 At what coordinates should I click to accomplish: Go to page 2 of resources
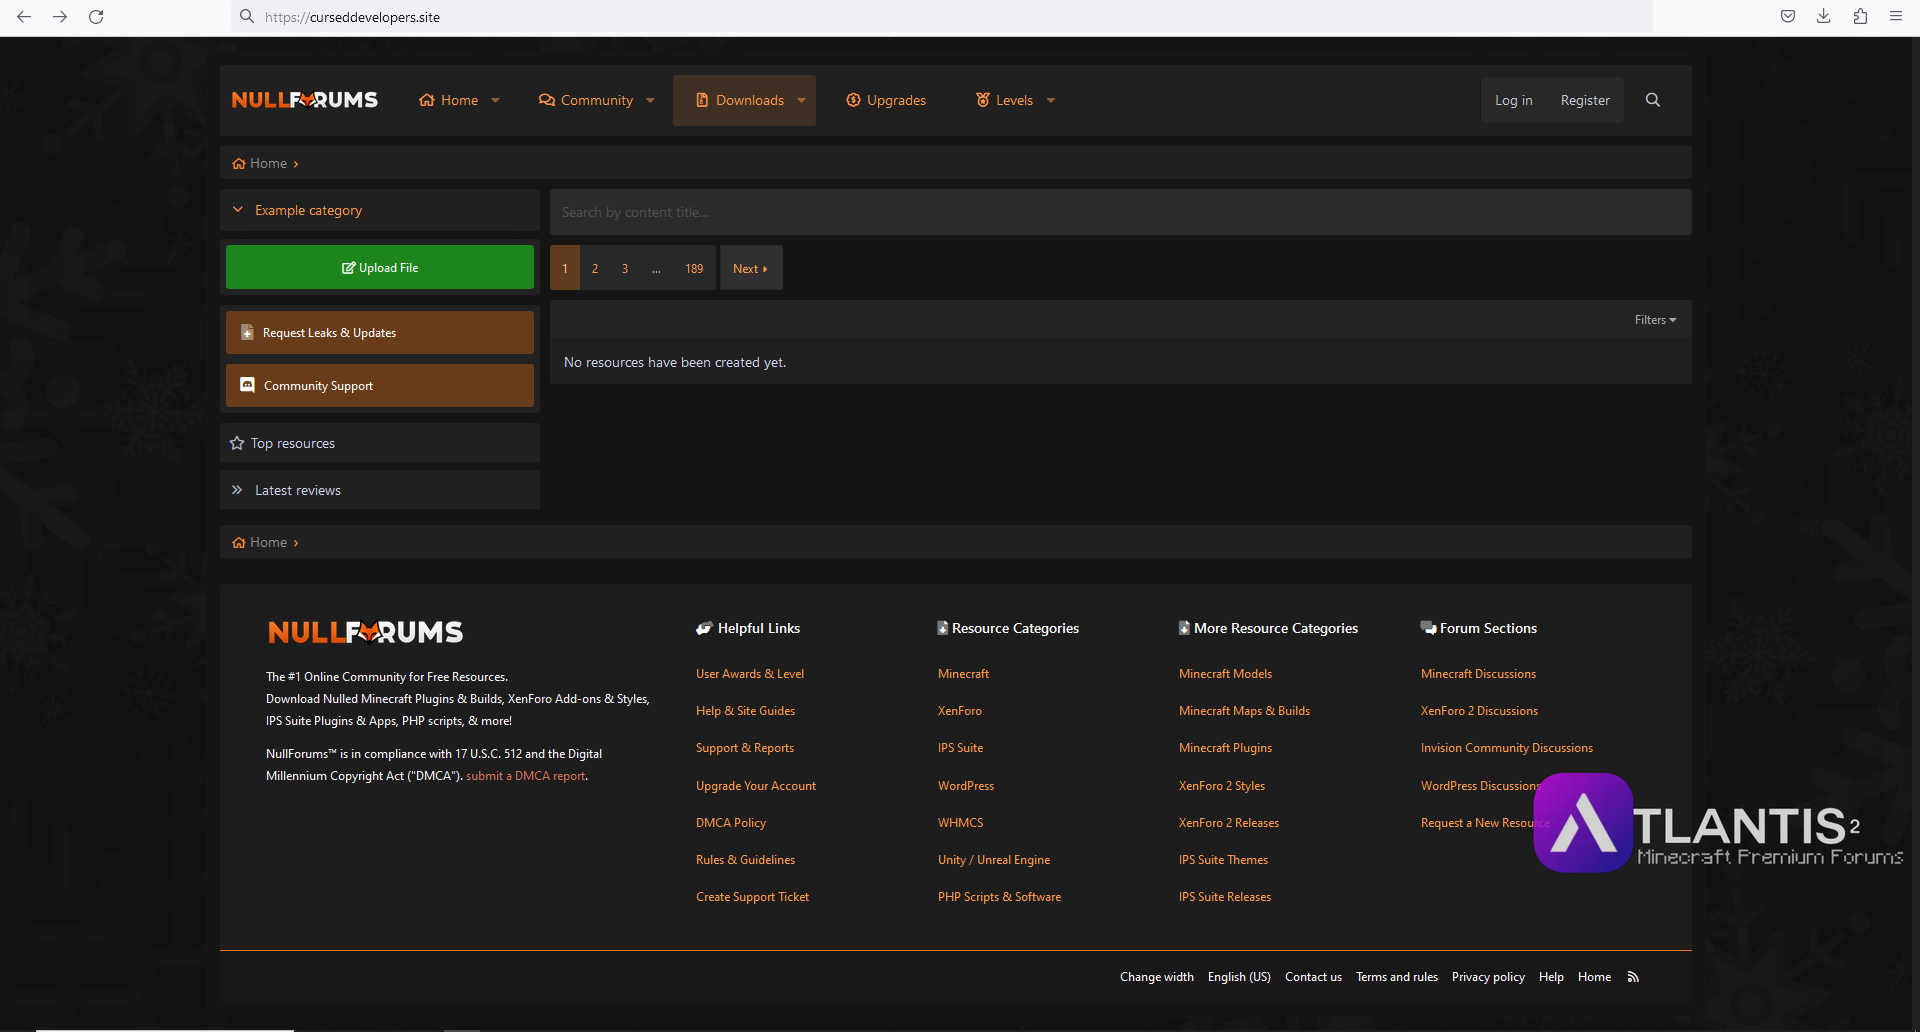point(595,268)
